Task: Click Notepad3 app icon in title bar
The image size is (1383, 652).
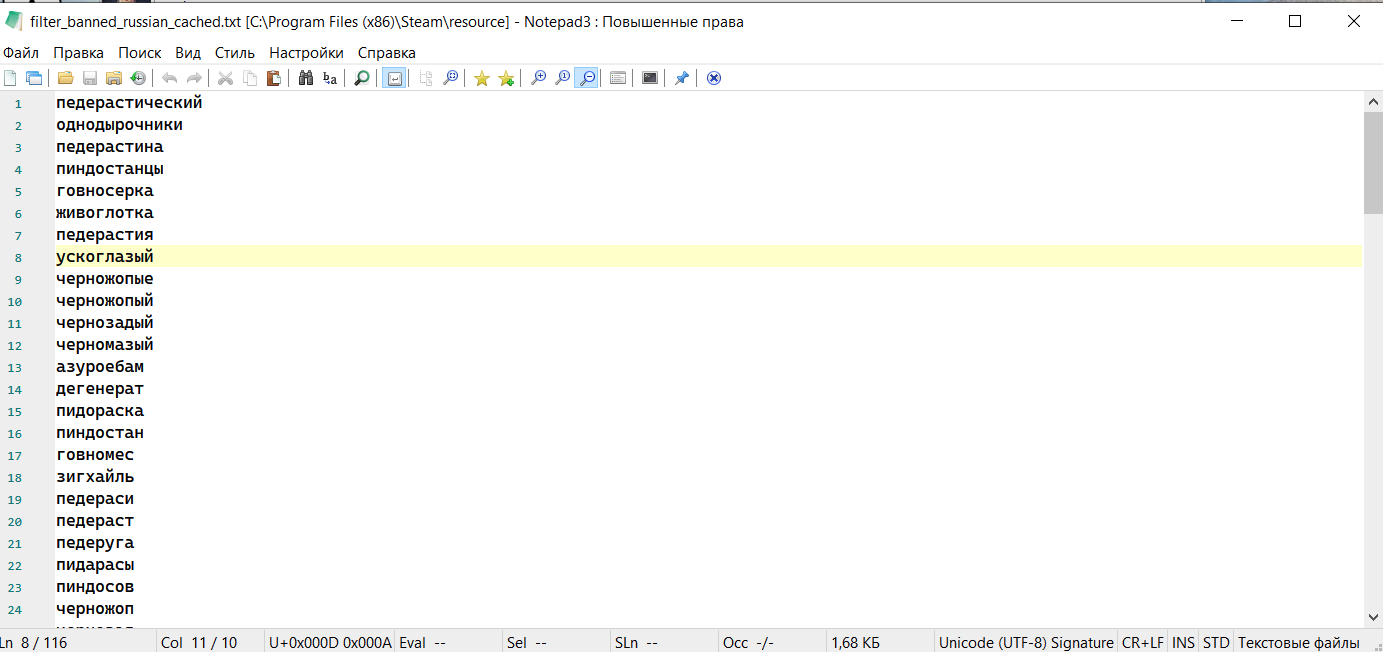Action: [14, 21]
